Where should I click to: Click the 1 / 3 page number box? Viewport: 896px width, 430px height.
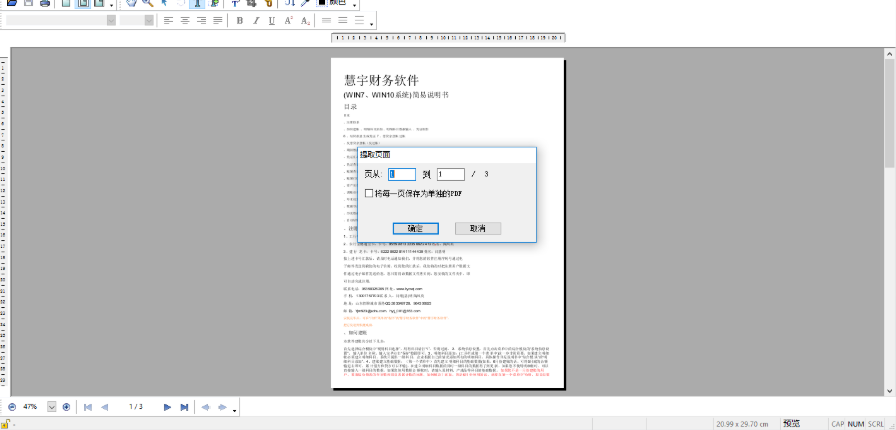pos(136,407)
